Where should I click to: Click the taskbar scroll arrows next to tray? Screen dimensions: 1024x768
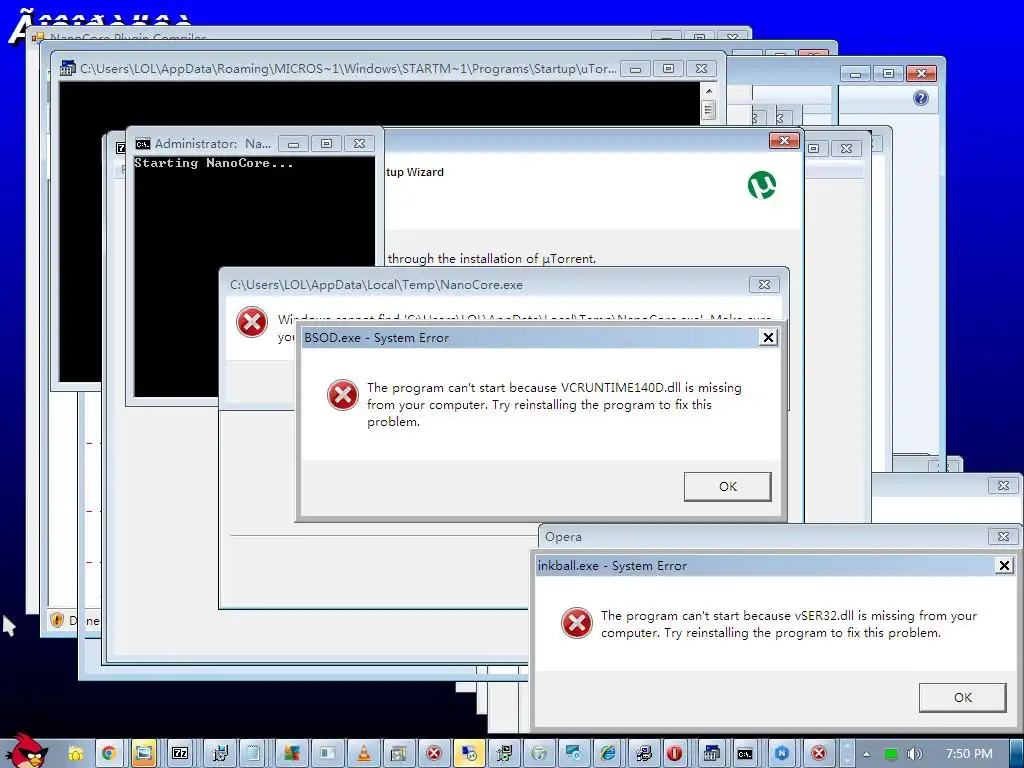(846, 754)
